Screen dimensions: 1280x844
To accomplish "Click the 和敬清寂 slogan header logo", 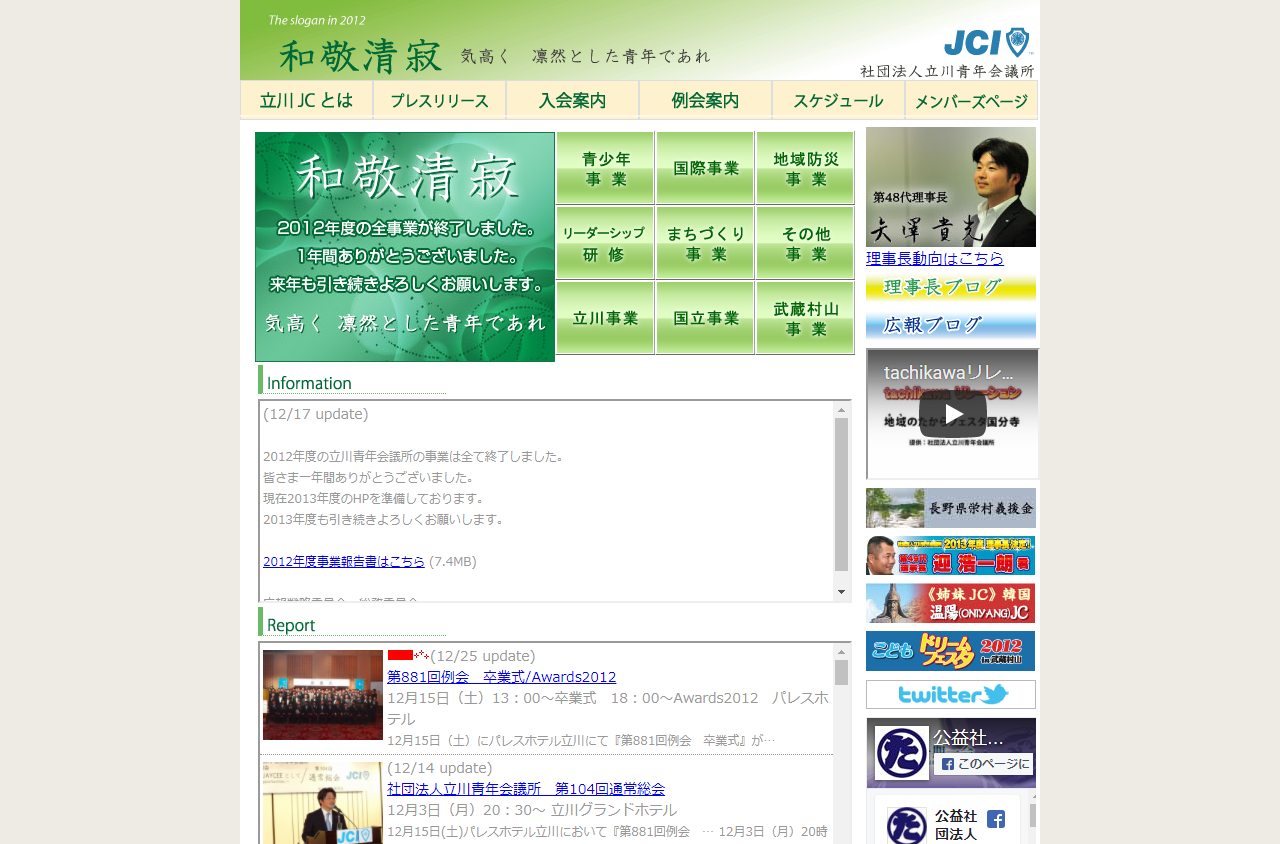I will coord(361,56).
